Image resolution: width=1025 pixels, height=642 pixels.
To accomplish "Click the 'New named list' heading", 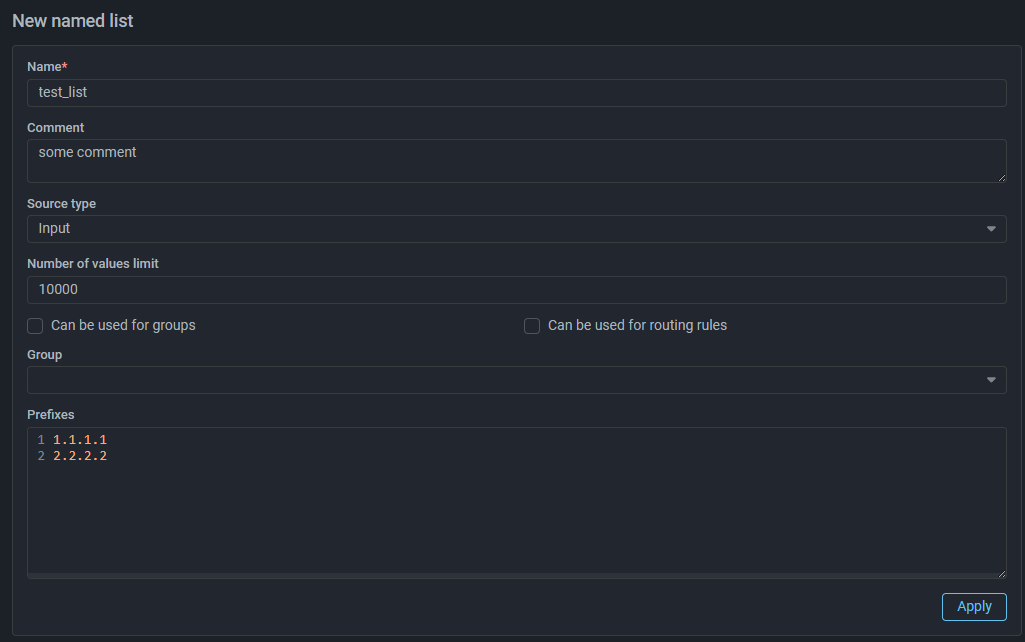I will click(x=73, y=21).
